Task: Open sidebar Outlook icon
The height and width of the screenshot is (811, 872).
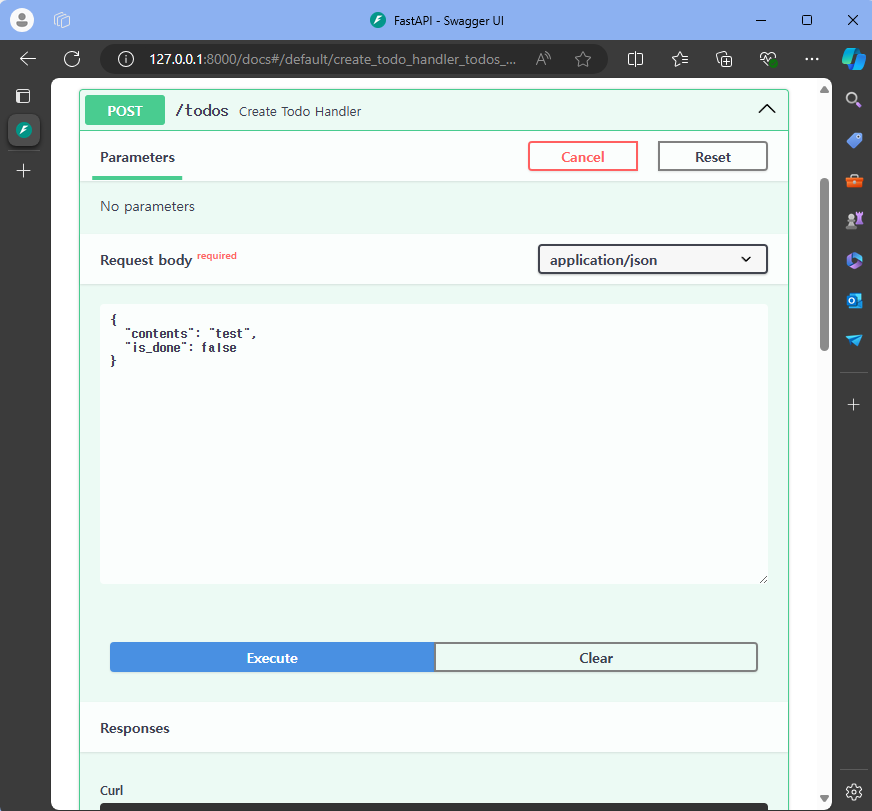Action: pos(854,300)
